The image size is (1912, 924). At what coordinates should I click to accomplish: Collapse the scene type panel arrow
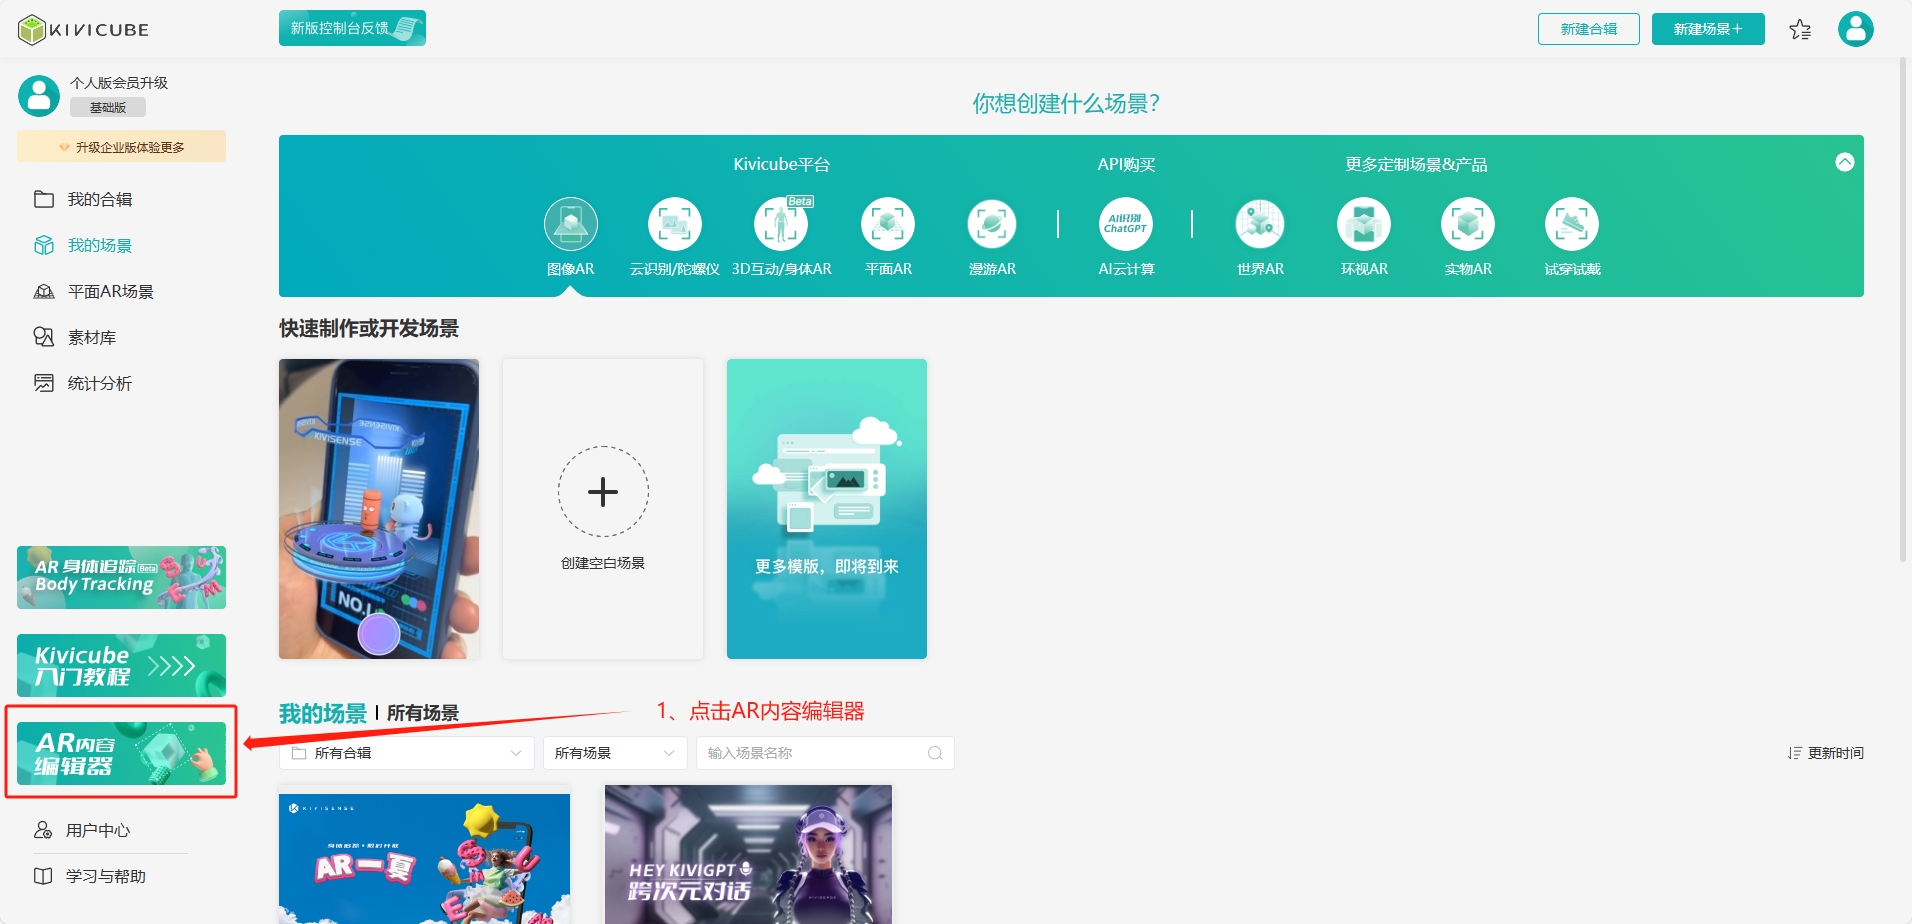point(1845,162)
